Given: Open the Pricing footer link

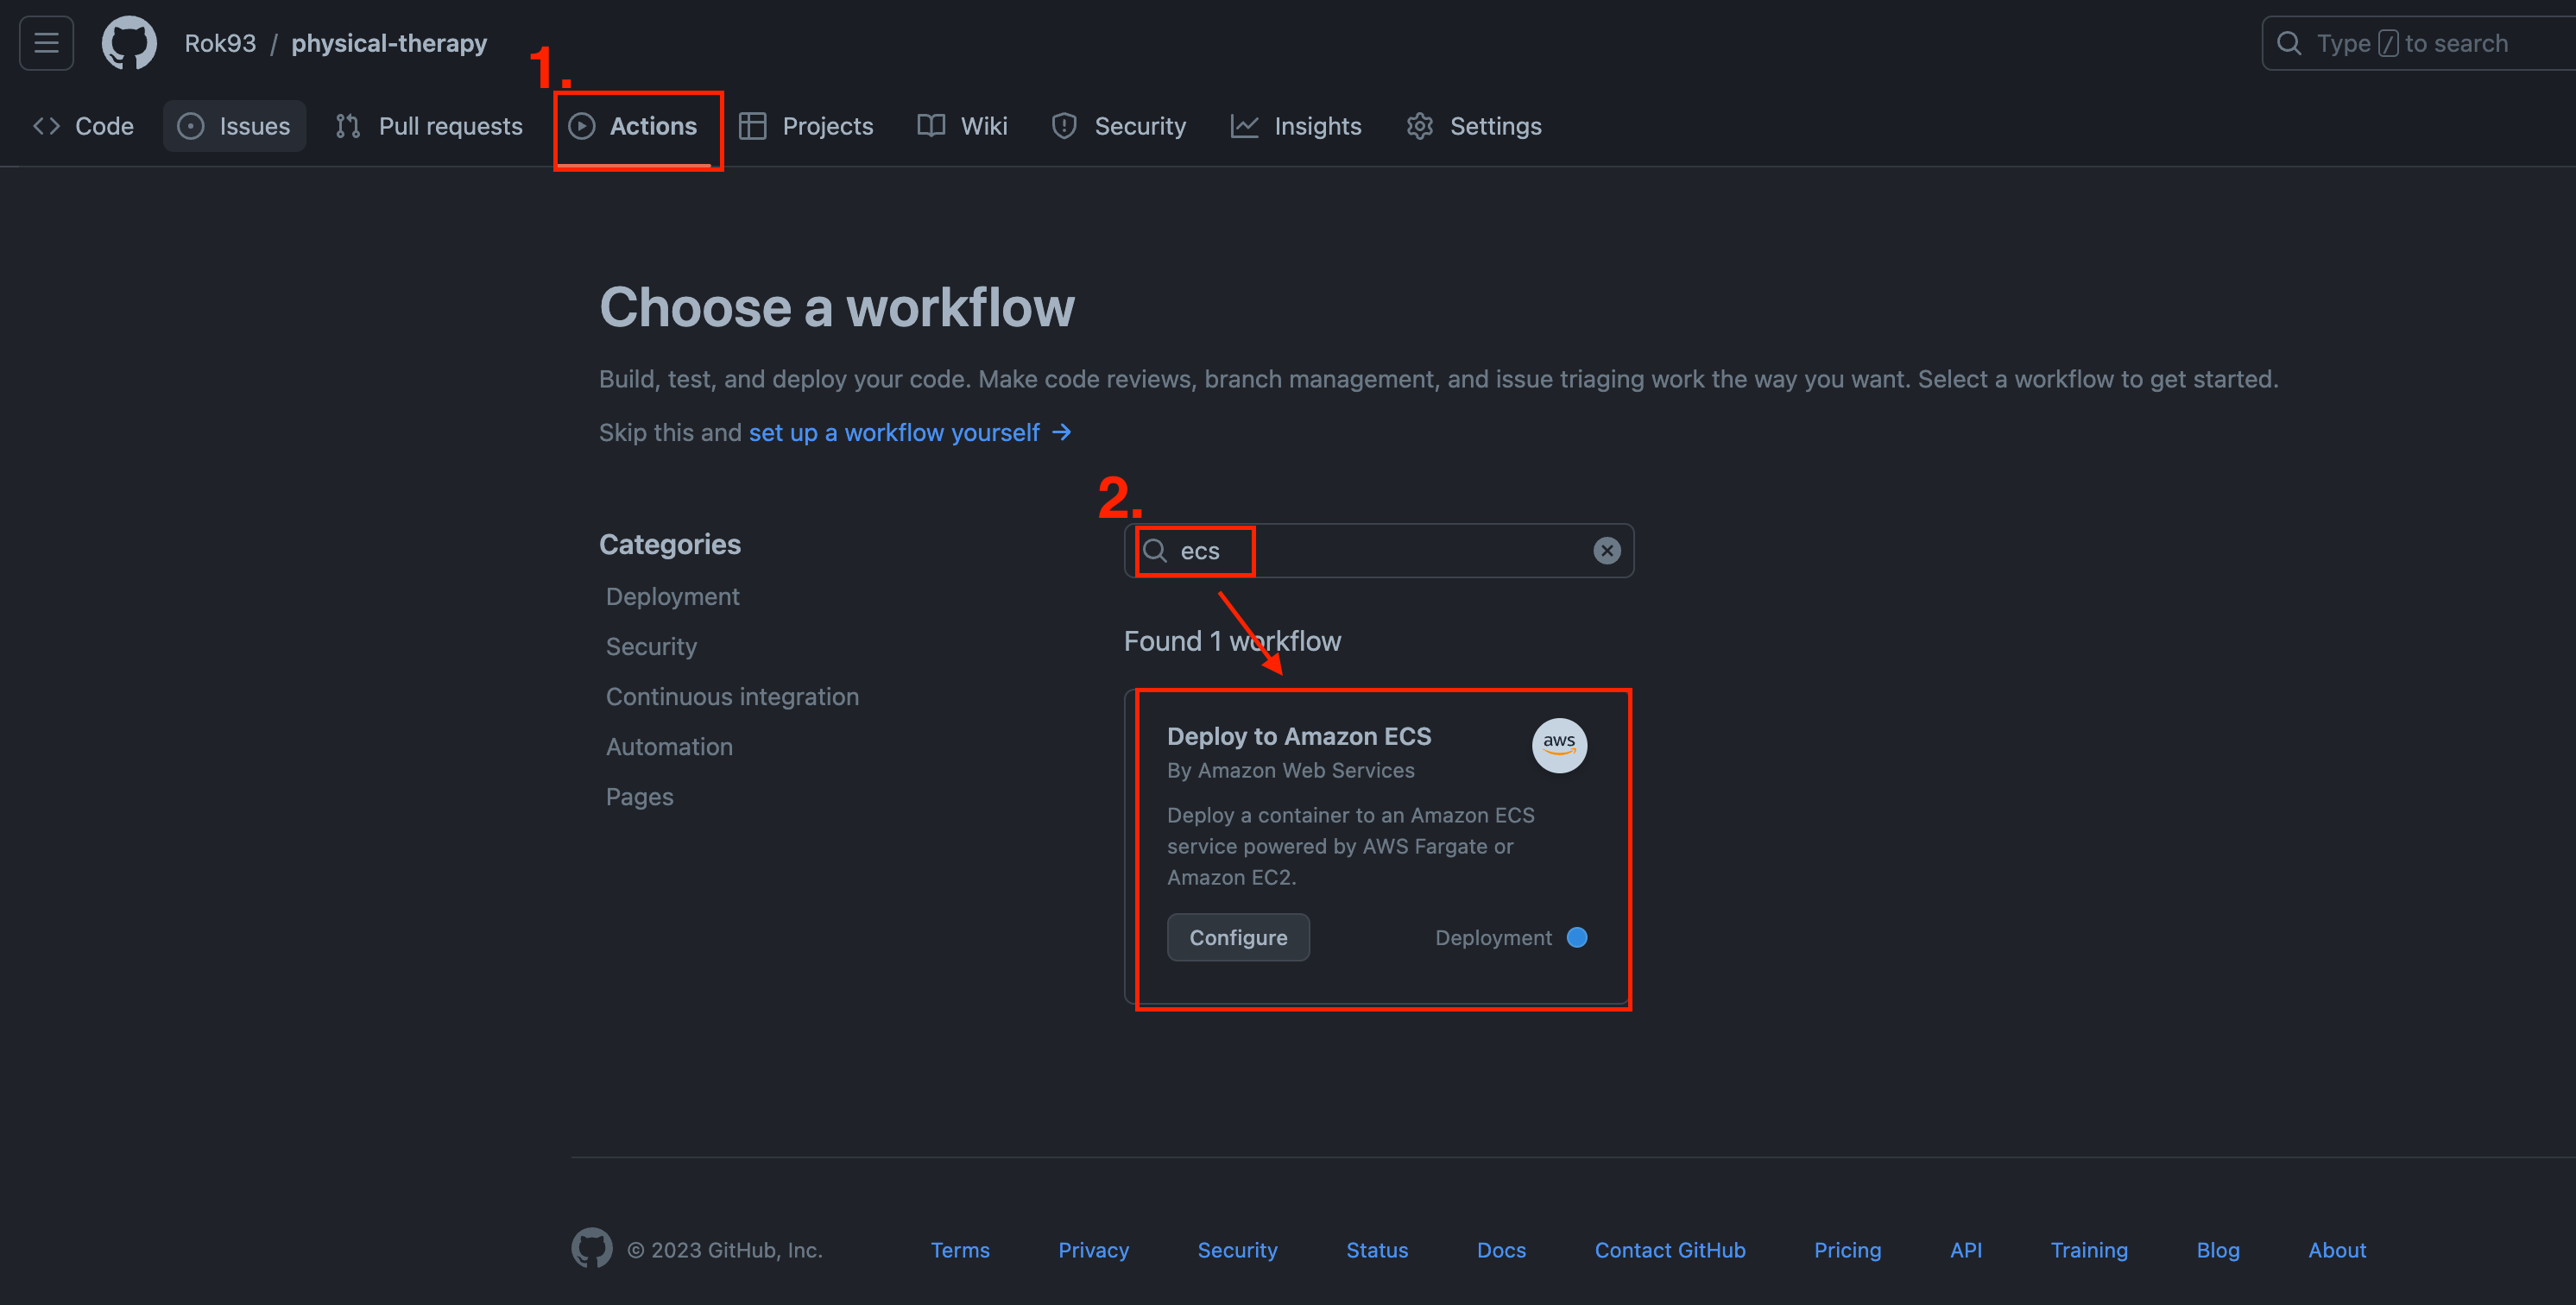Looking at the screenshot, I should coord(1847,1249).
